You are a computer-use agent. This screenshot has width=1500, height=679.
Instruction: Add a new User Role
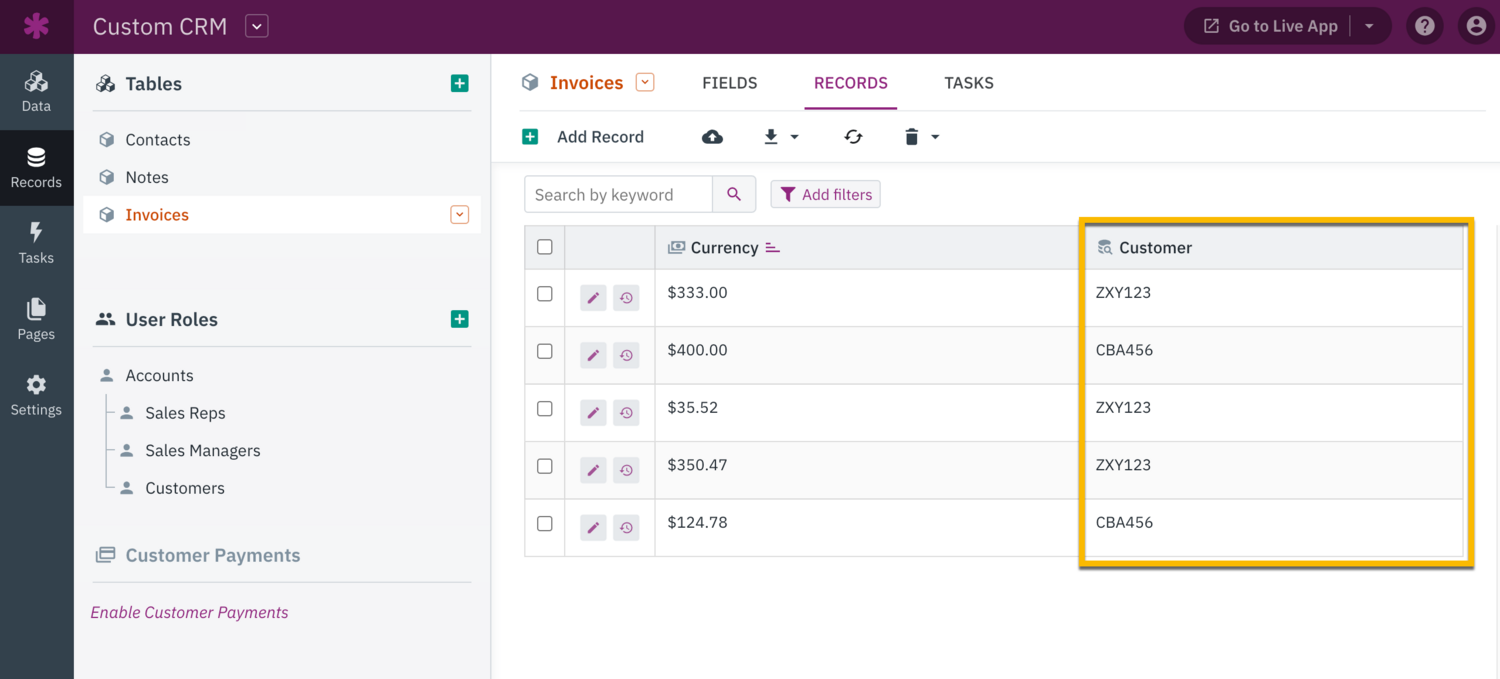point(459,318)
